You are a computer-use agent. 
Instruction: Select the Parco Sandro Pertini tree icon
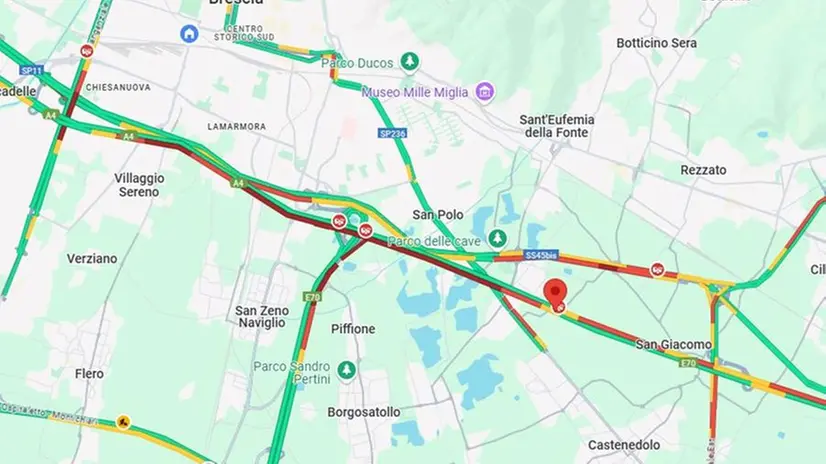pyautogui.click(x=346, y=369)
